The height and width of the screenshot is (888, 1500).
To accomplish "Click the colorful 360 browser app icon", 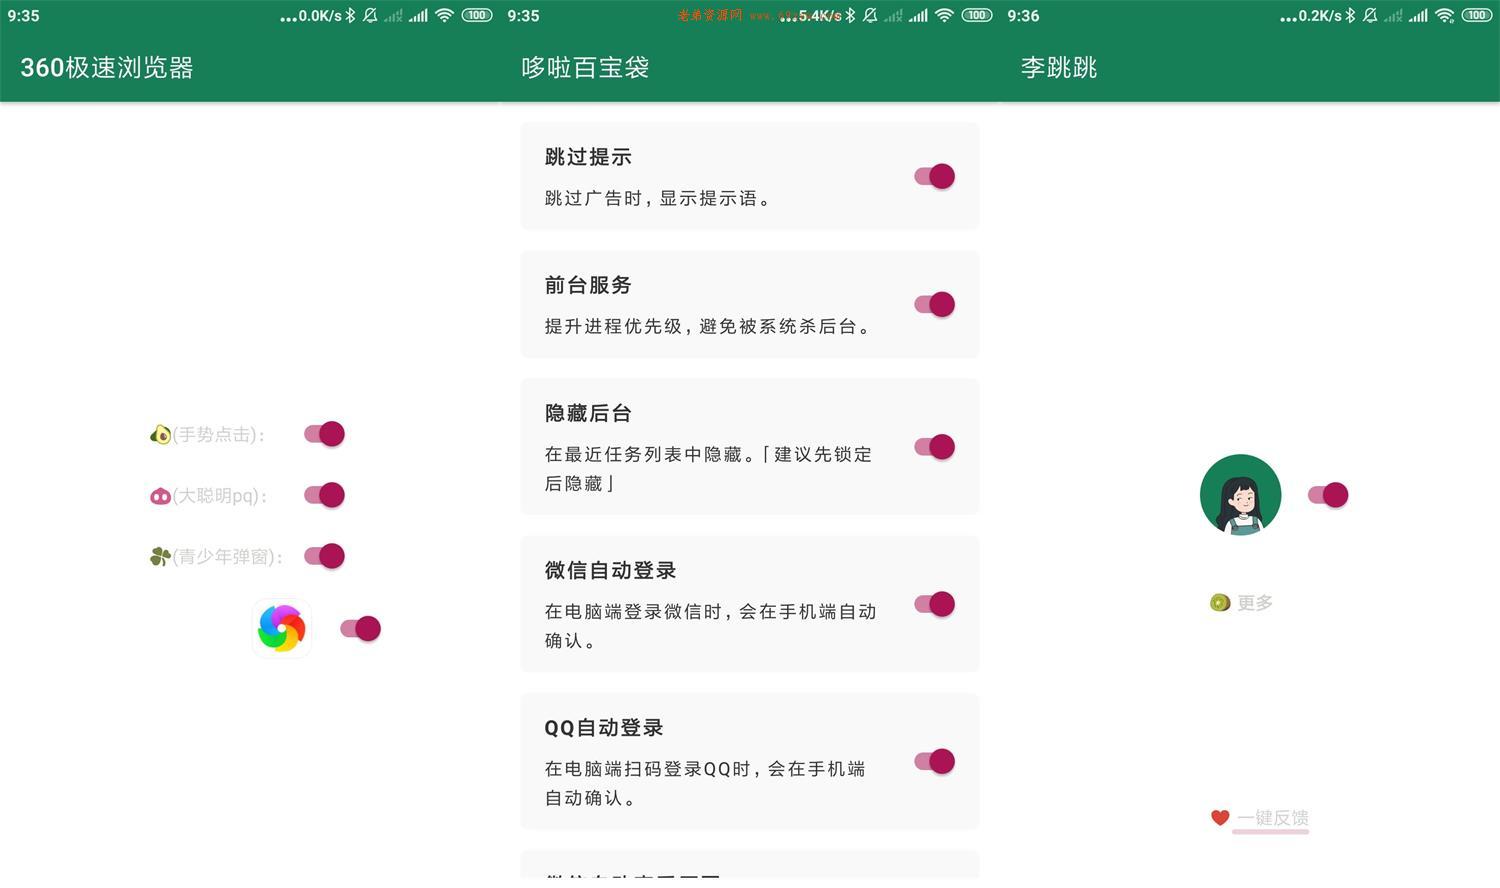I will 282,628.
